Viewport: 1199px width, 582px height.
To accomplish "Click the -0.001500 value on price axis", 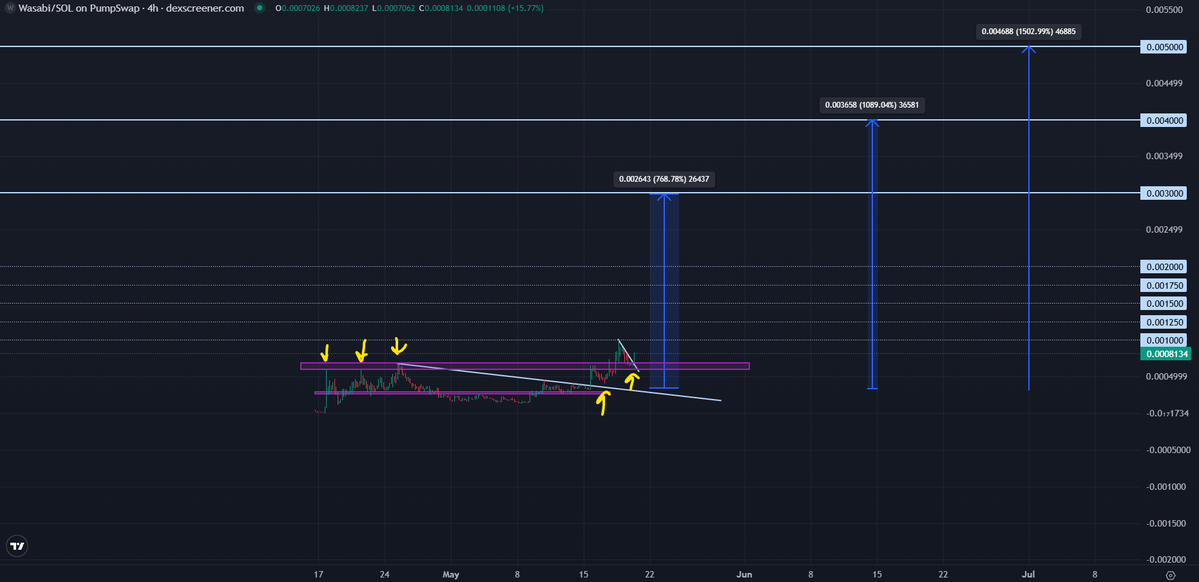I will click(1165, 523).
